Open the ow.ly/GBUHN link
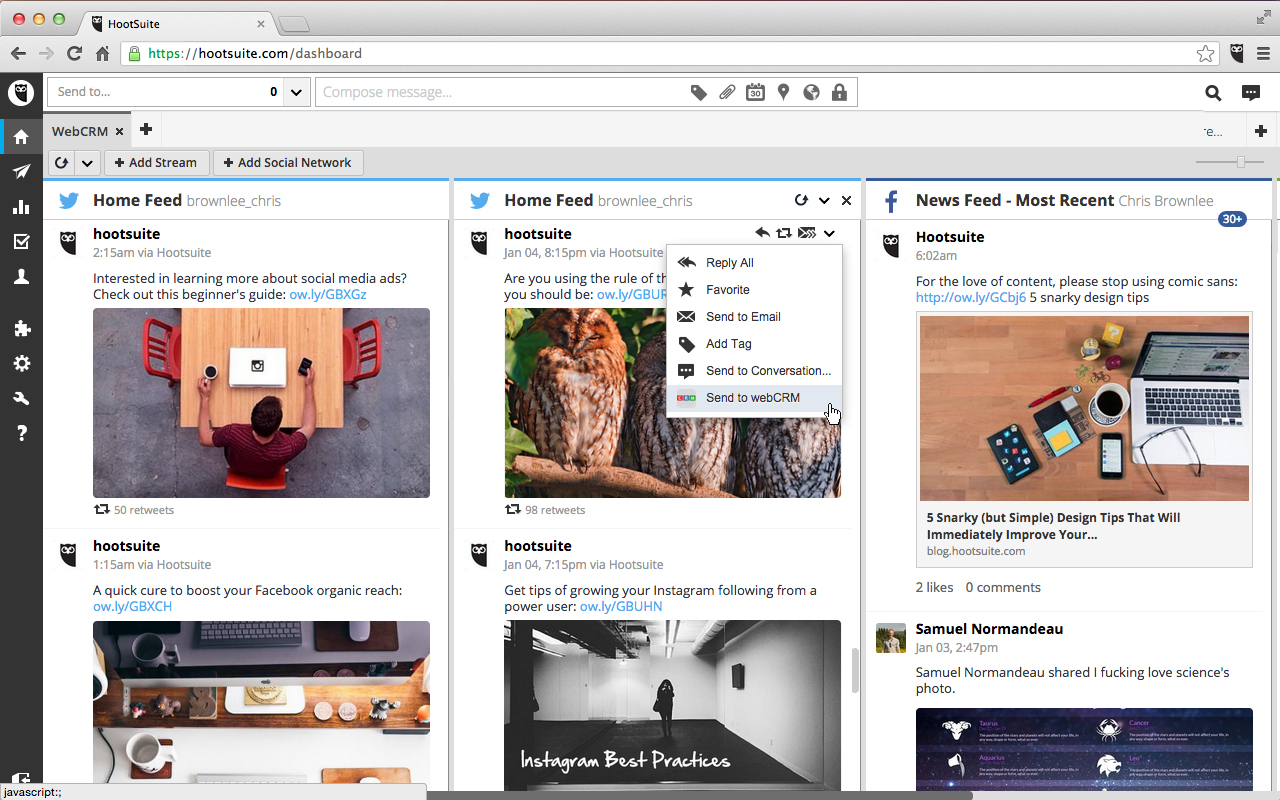Image resolution: width=1280 pixels, height=800 pixels. click(621, 606)
